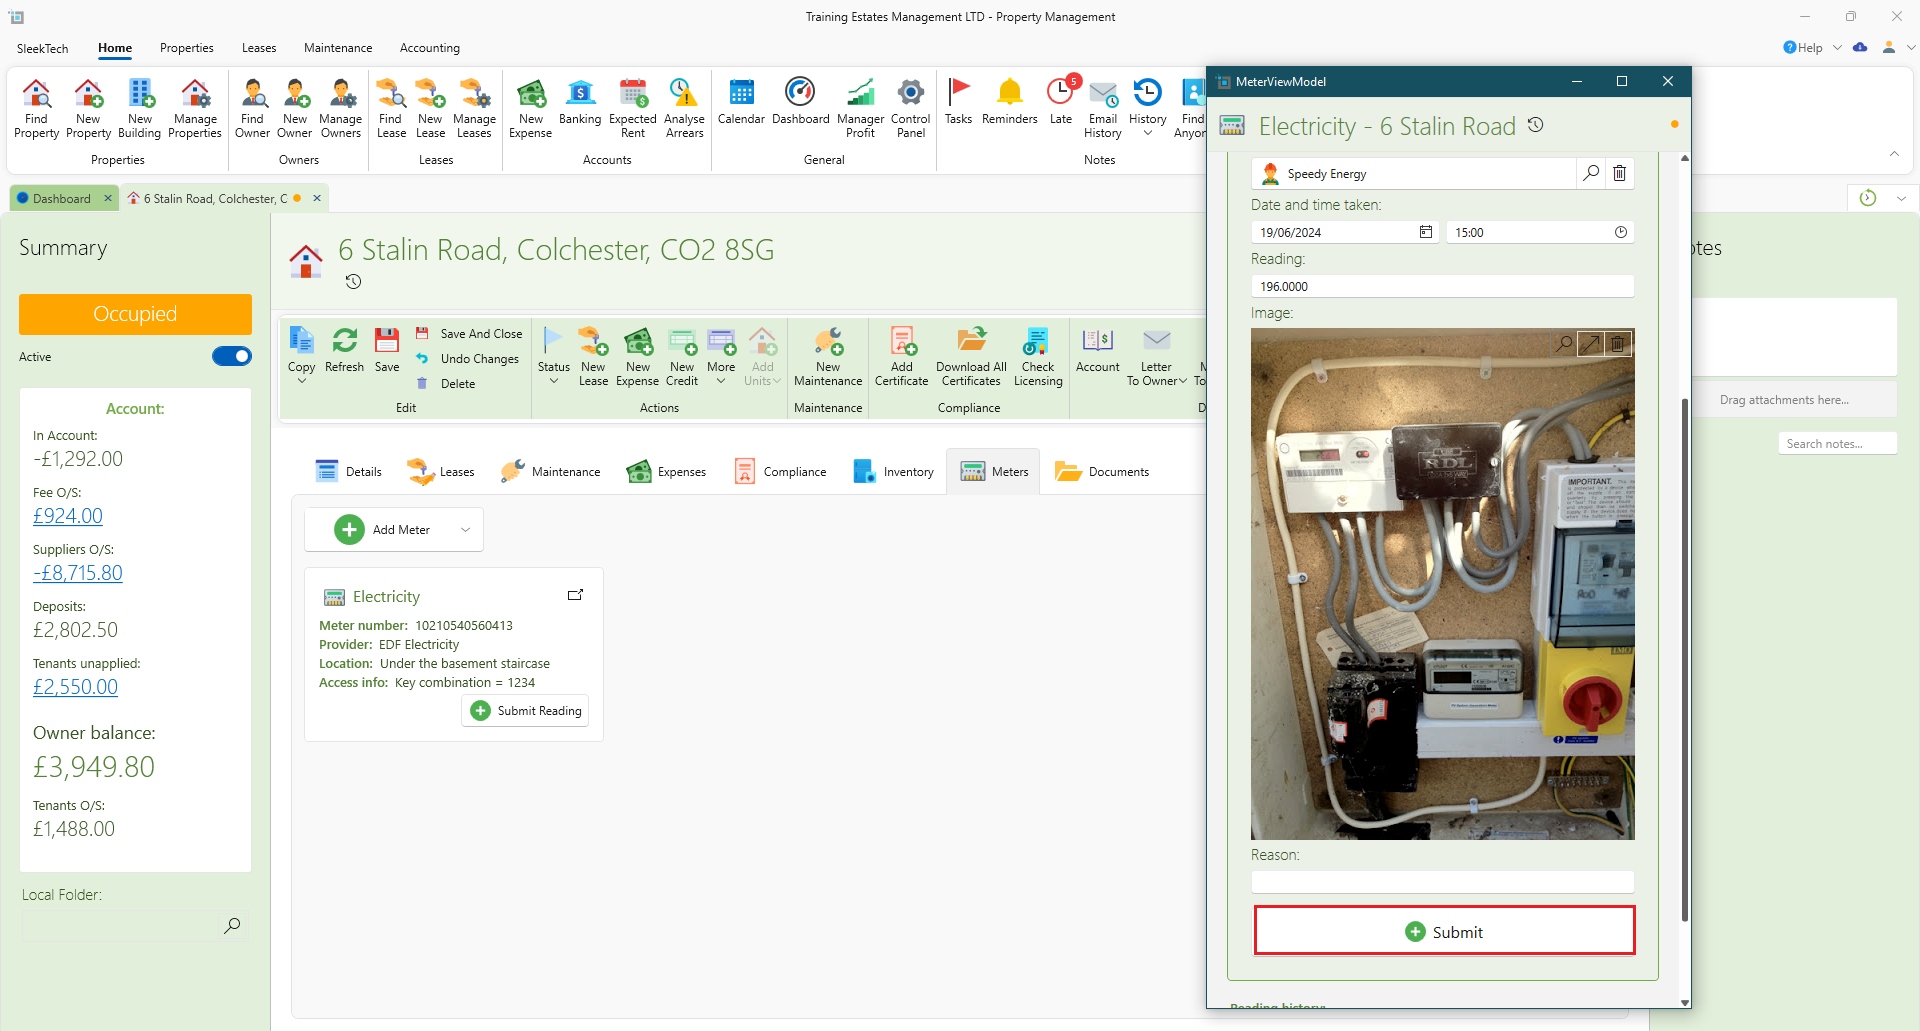This screenshot has width=1920, height=1031.
Task: Submit the meter reading
Action: pos(1445,932)
